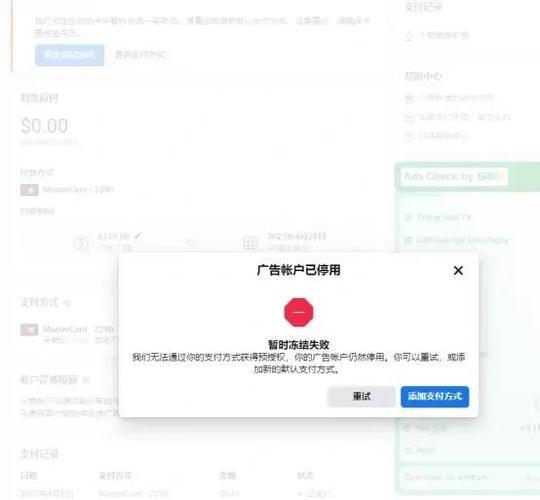Click the 重试 button
The height and width of the screenshot is (500, 540).
361,396
